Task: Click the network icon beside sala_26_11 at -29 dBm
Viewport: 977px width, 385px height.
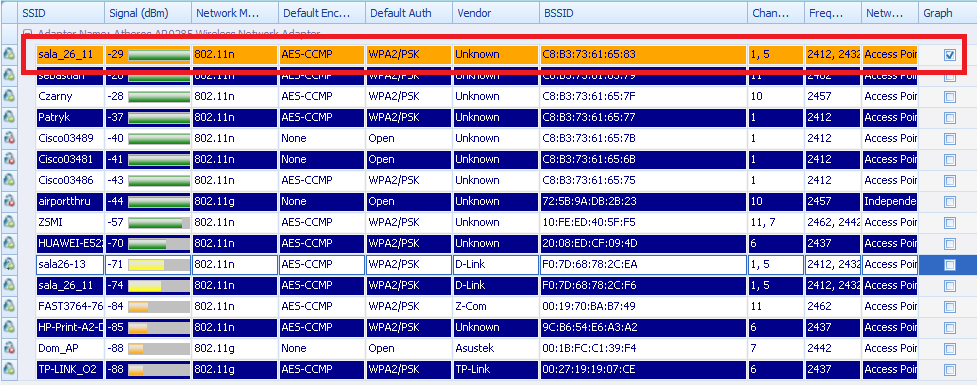Action: click(9, 54)
